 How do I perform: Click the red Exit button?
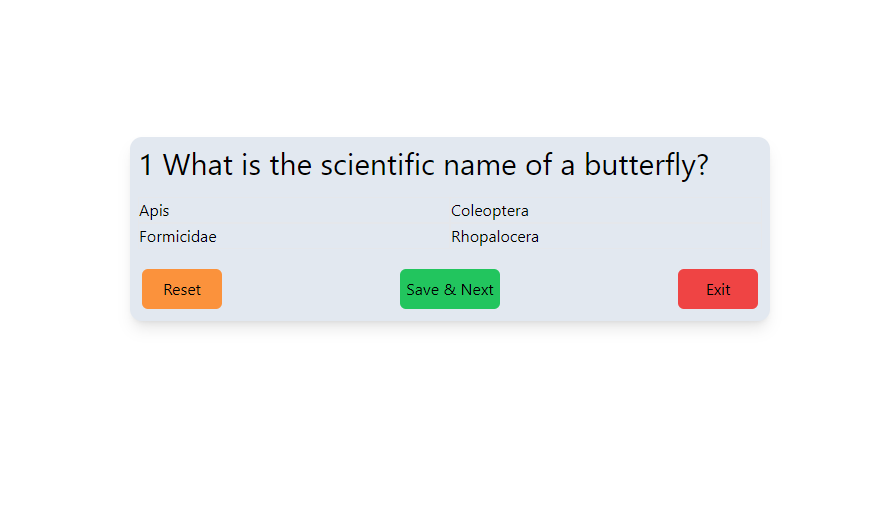(x=717, y=289)
